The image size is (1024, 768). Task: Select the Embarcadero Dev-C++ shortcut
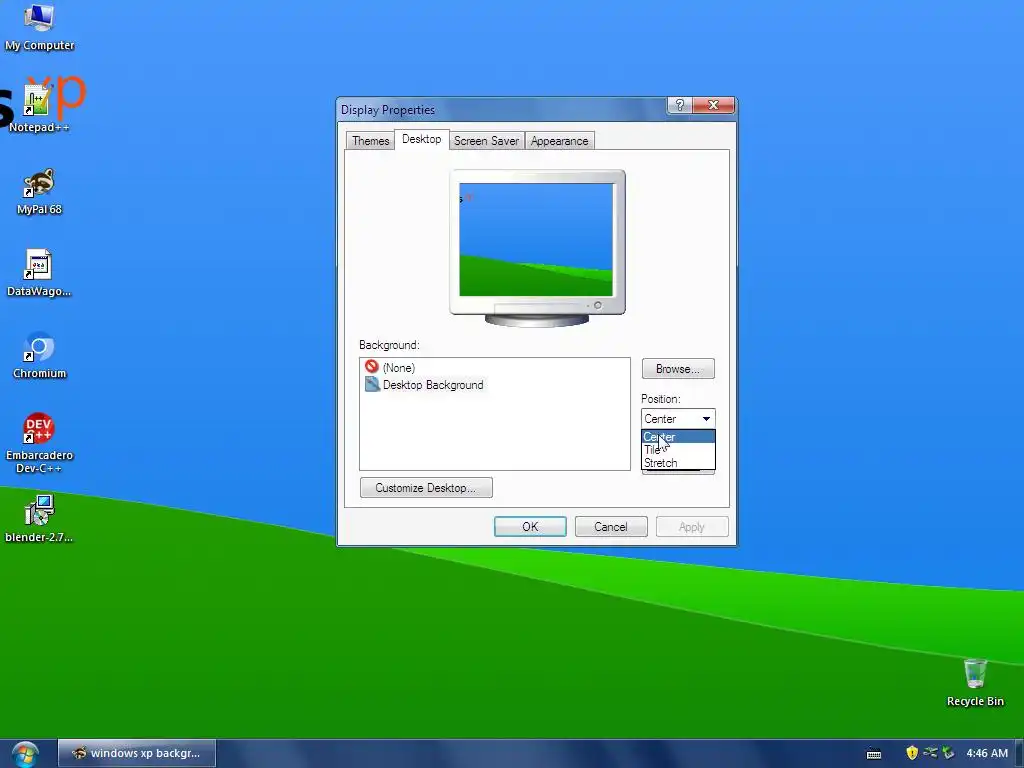click(x=39, y=443)
